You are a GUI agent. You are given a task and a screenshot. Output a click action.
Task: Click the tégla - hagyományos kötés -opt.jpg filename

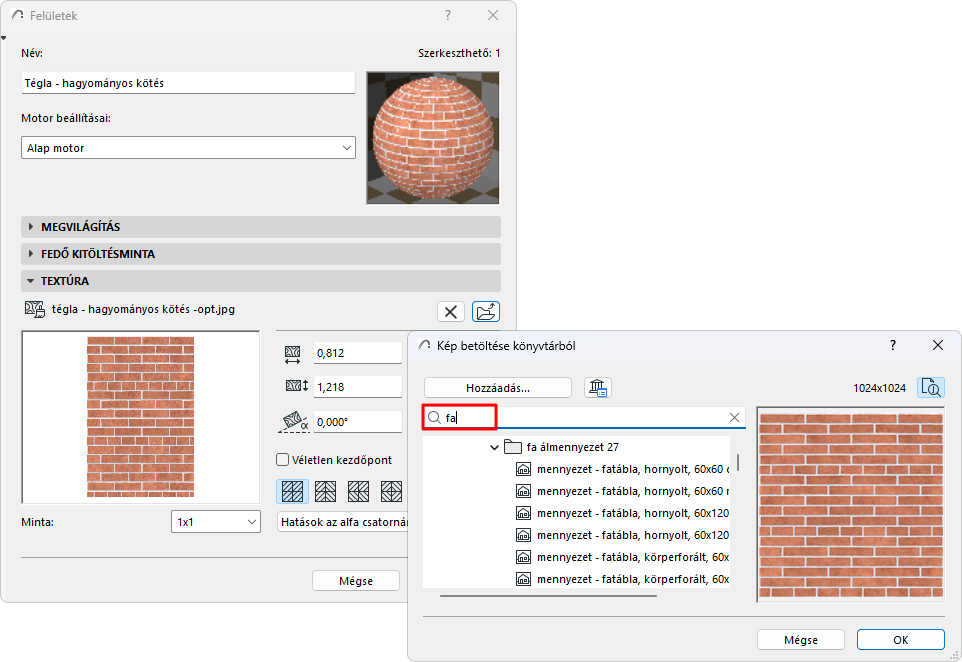[143, 309]
